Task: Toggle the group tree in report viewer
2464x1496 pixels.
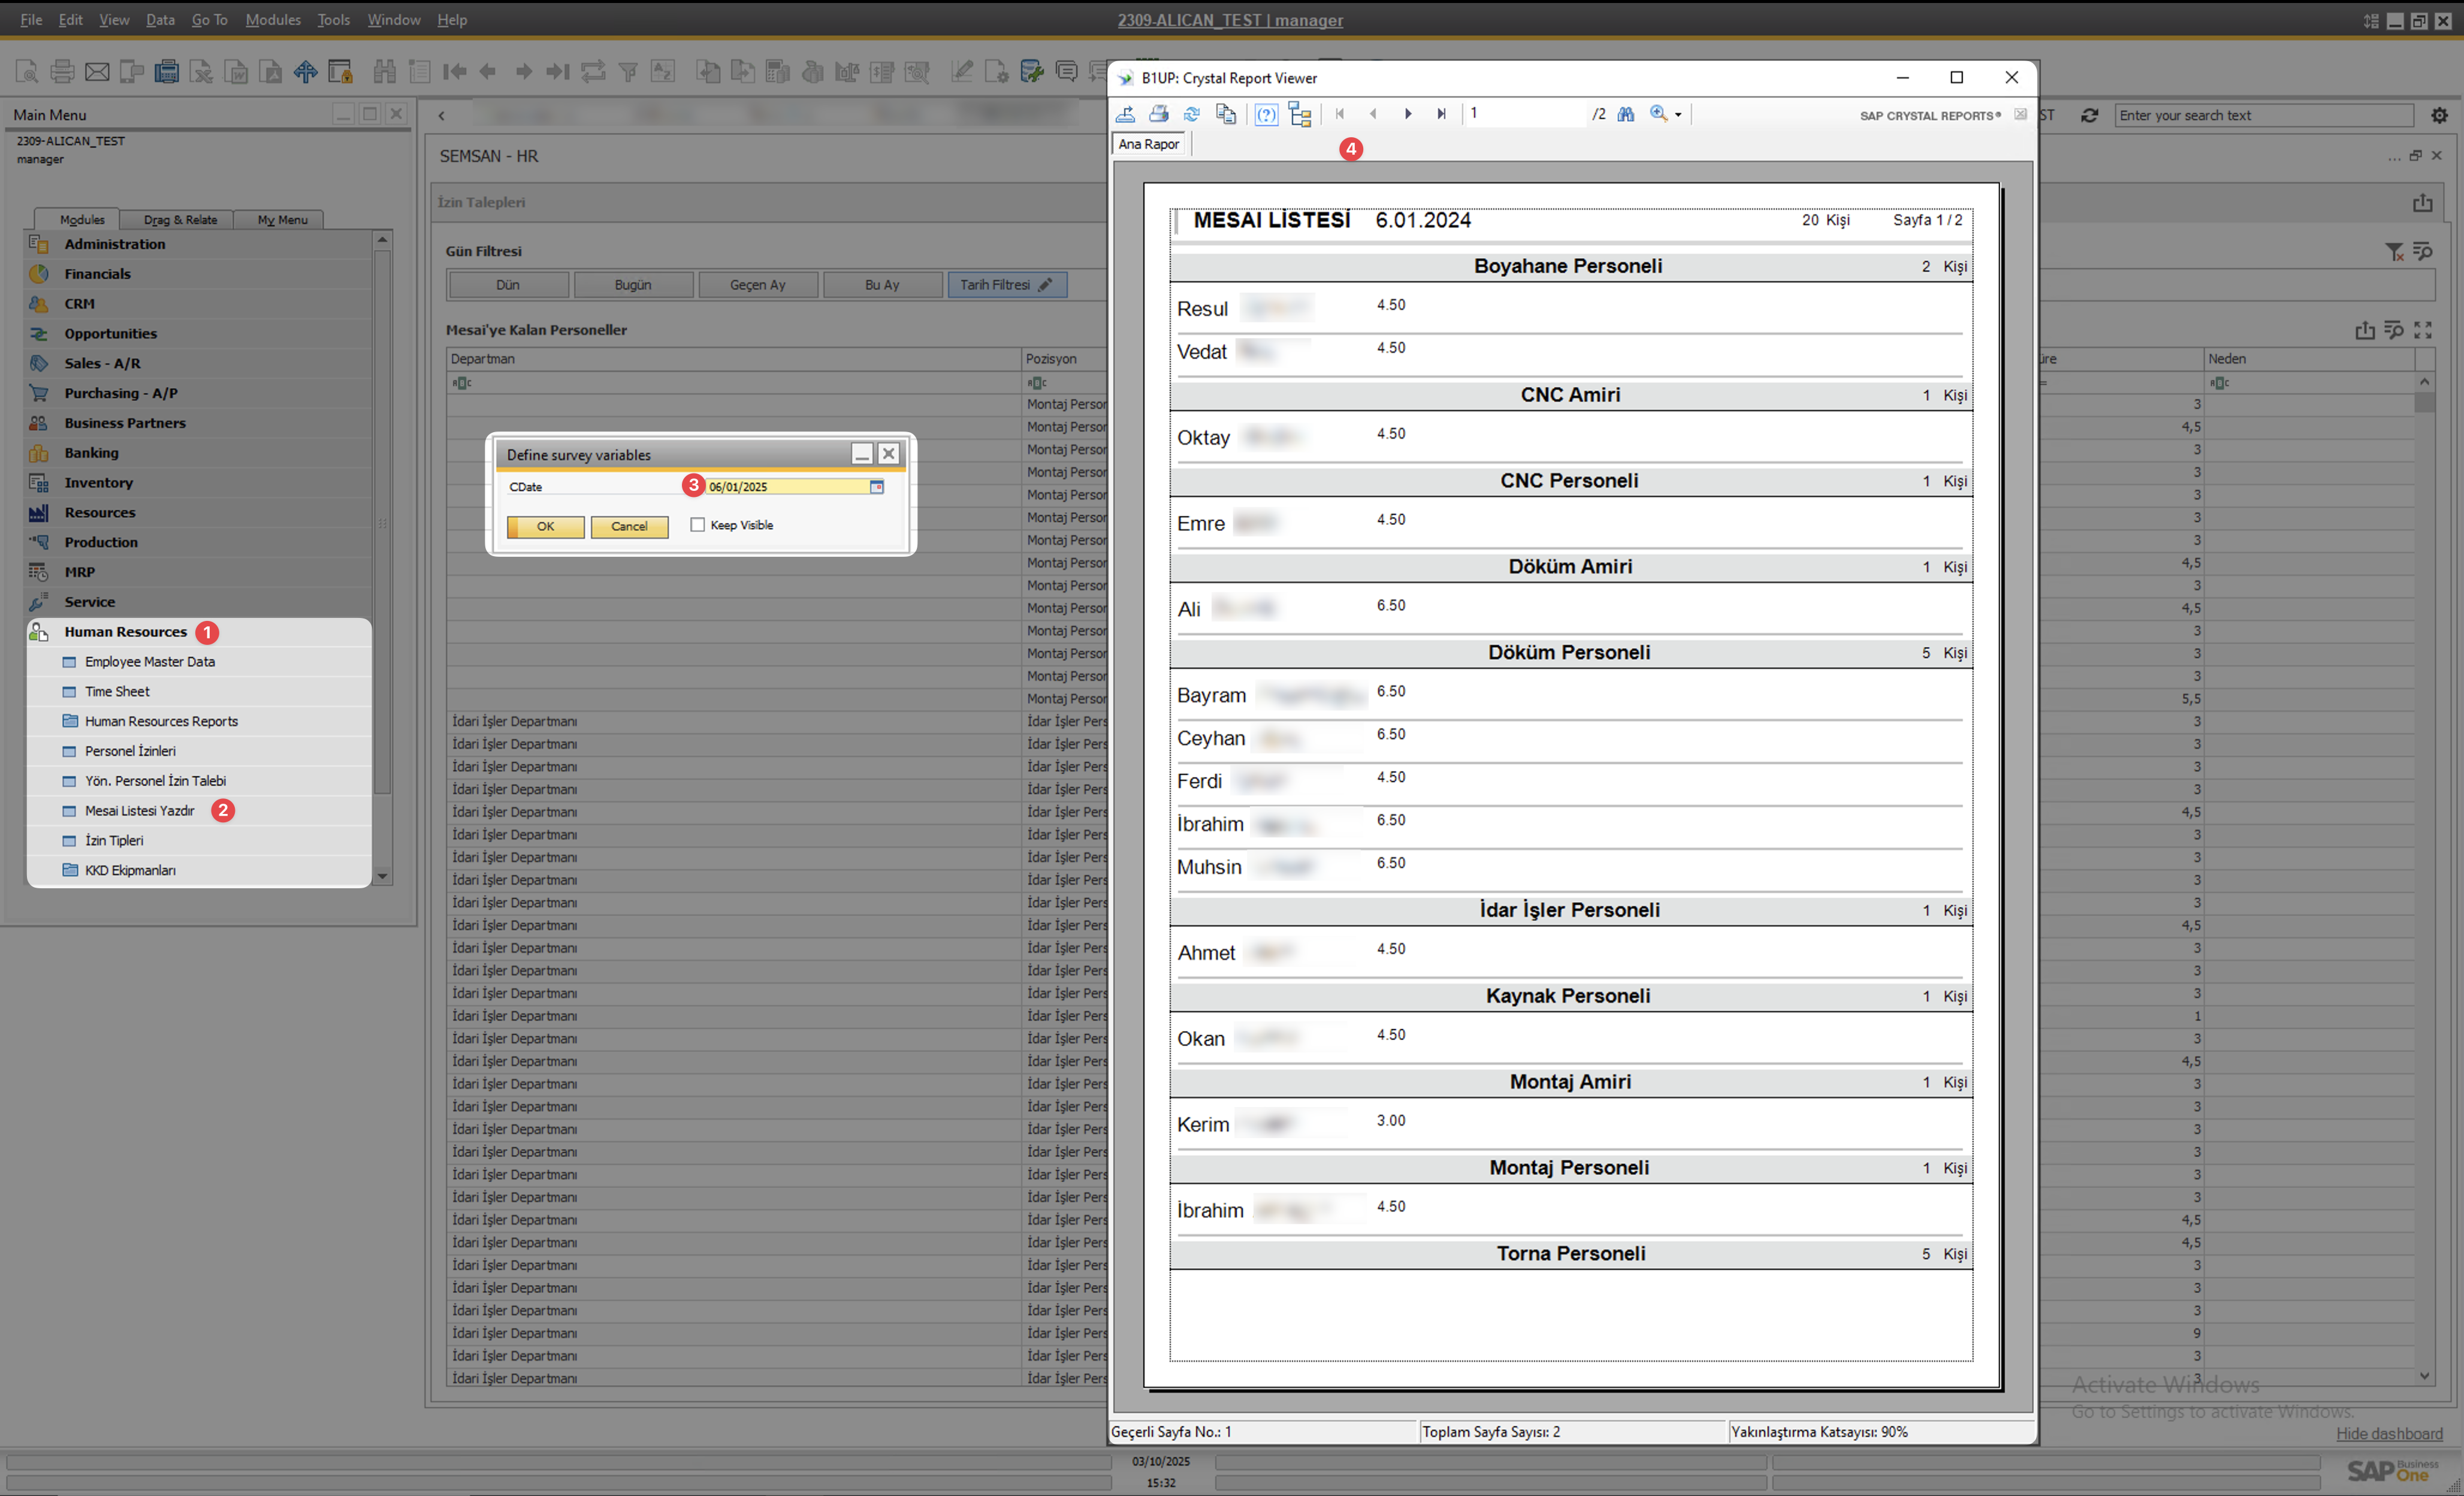Action: pos(1300,114)
